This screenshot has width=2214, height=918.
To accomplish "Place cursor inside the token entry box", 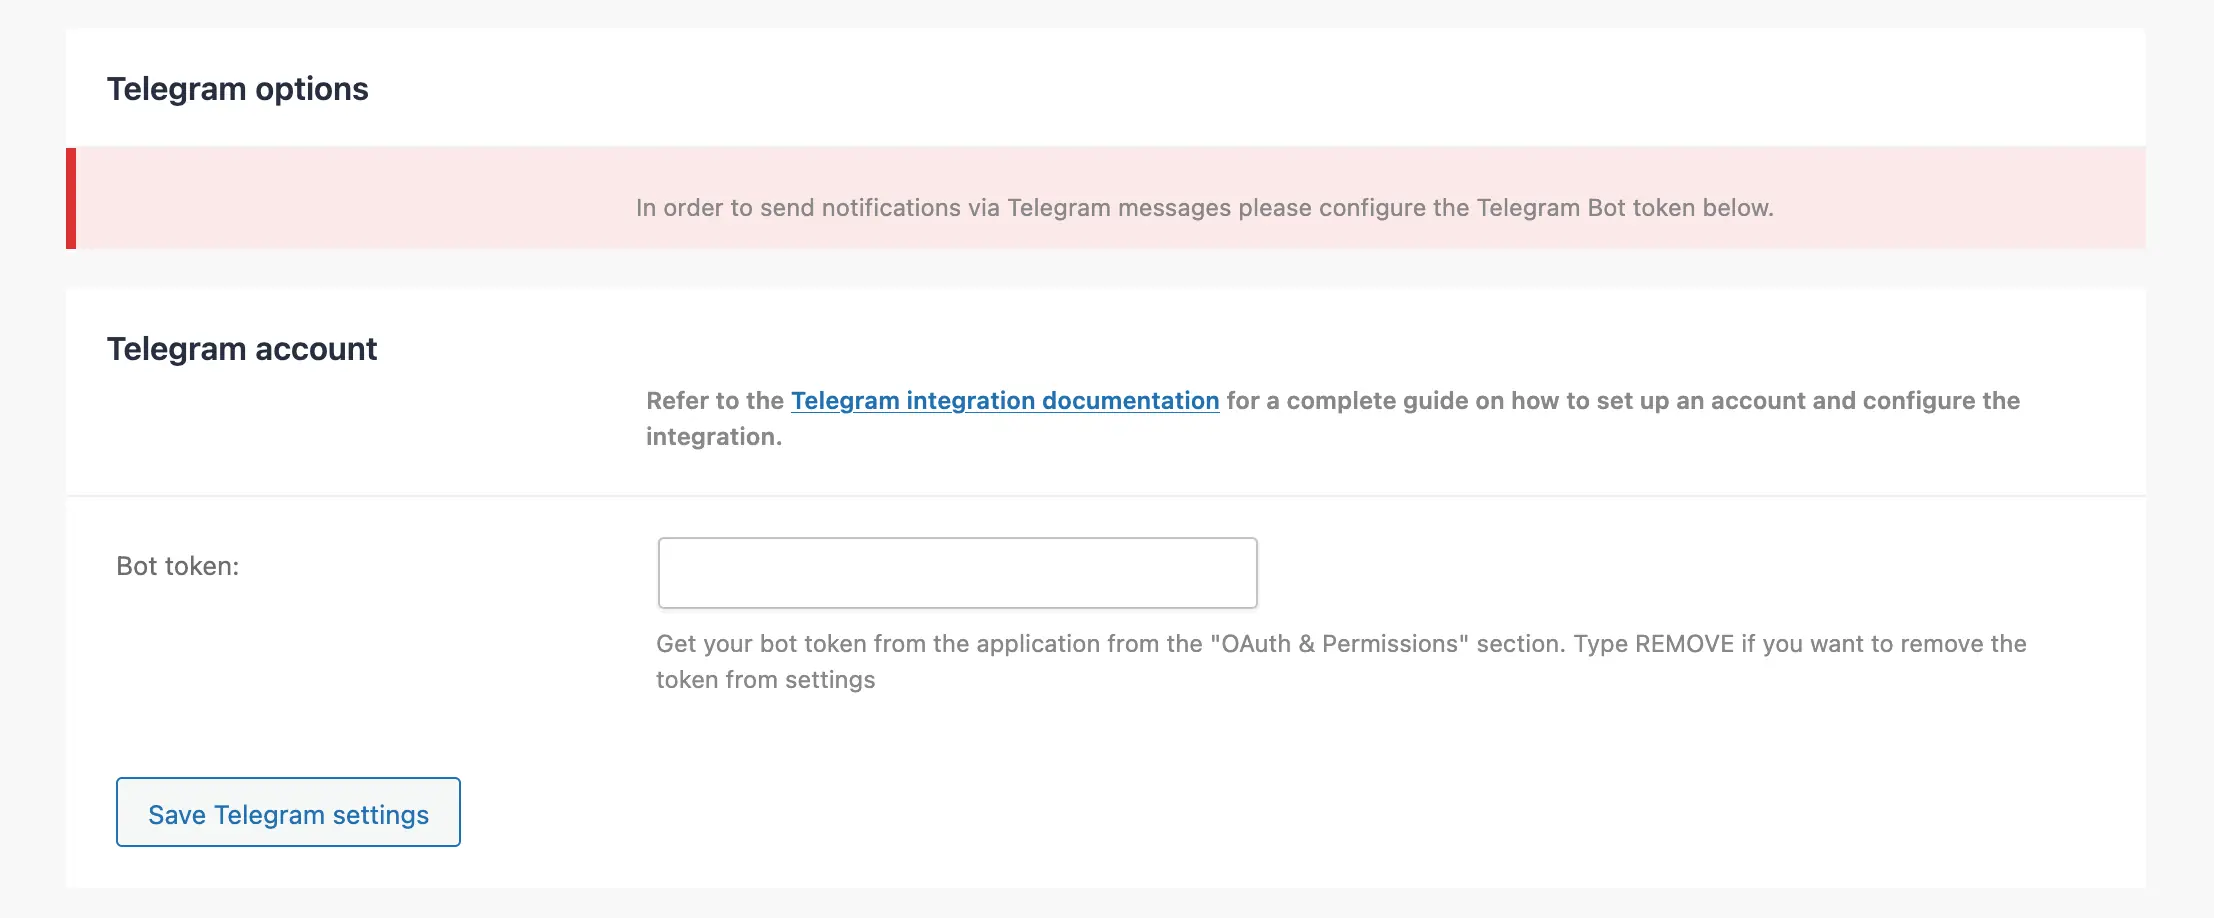I will (956, 572).
